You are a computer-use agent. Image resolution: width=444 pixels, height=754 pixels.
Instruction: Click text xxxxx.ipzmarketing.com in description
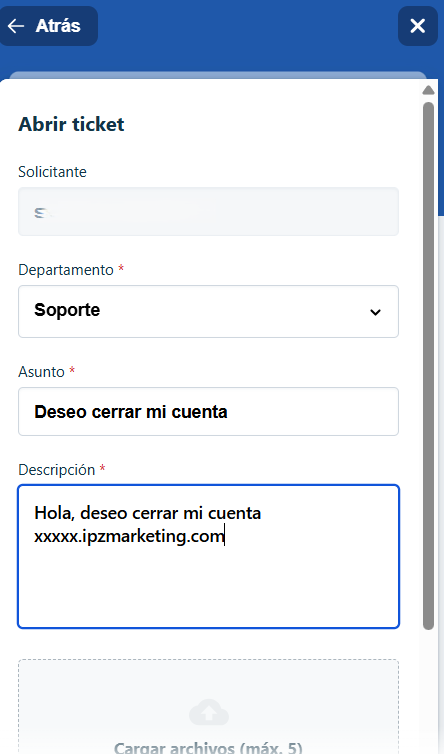click(129, 536)
